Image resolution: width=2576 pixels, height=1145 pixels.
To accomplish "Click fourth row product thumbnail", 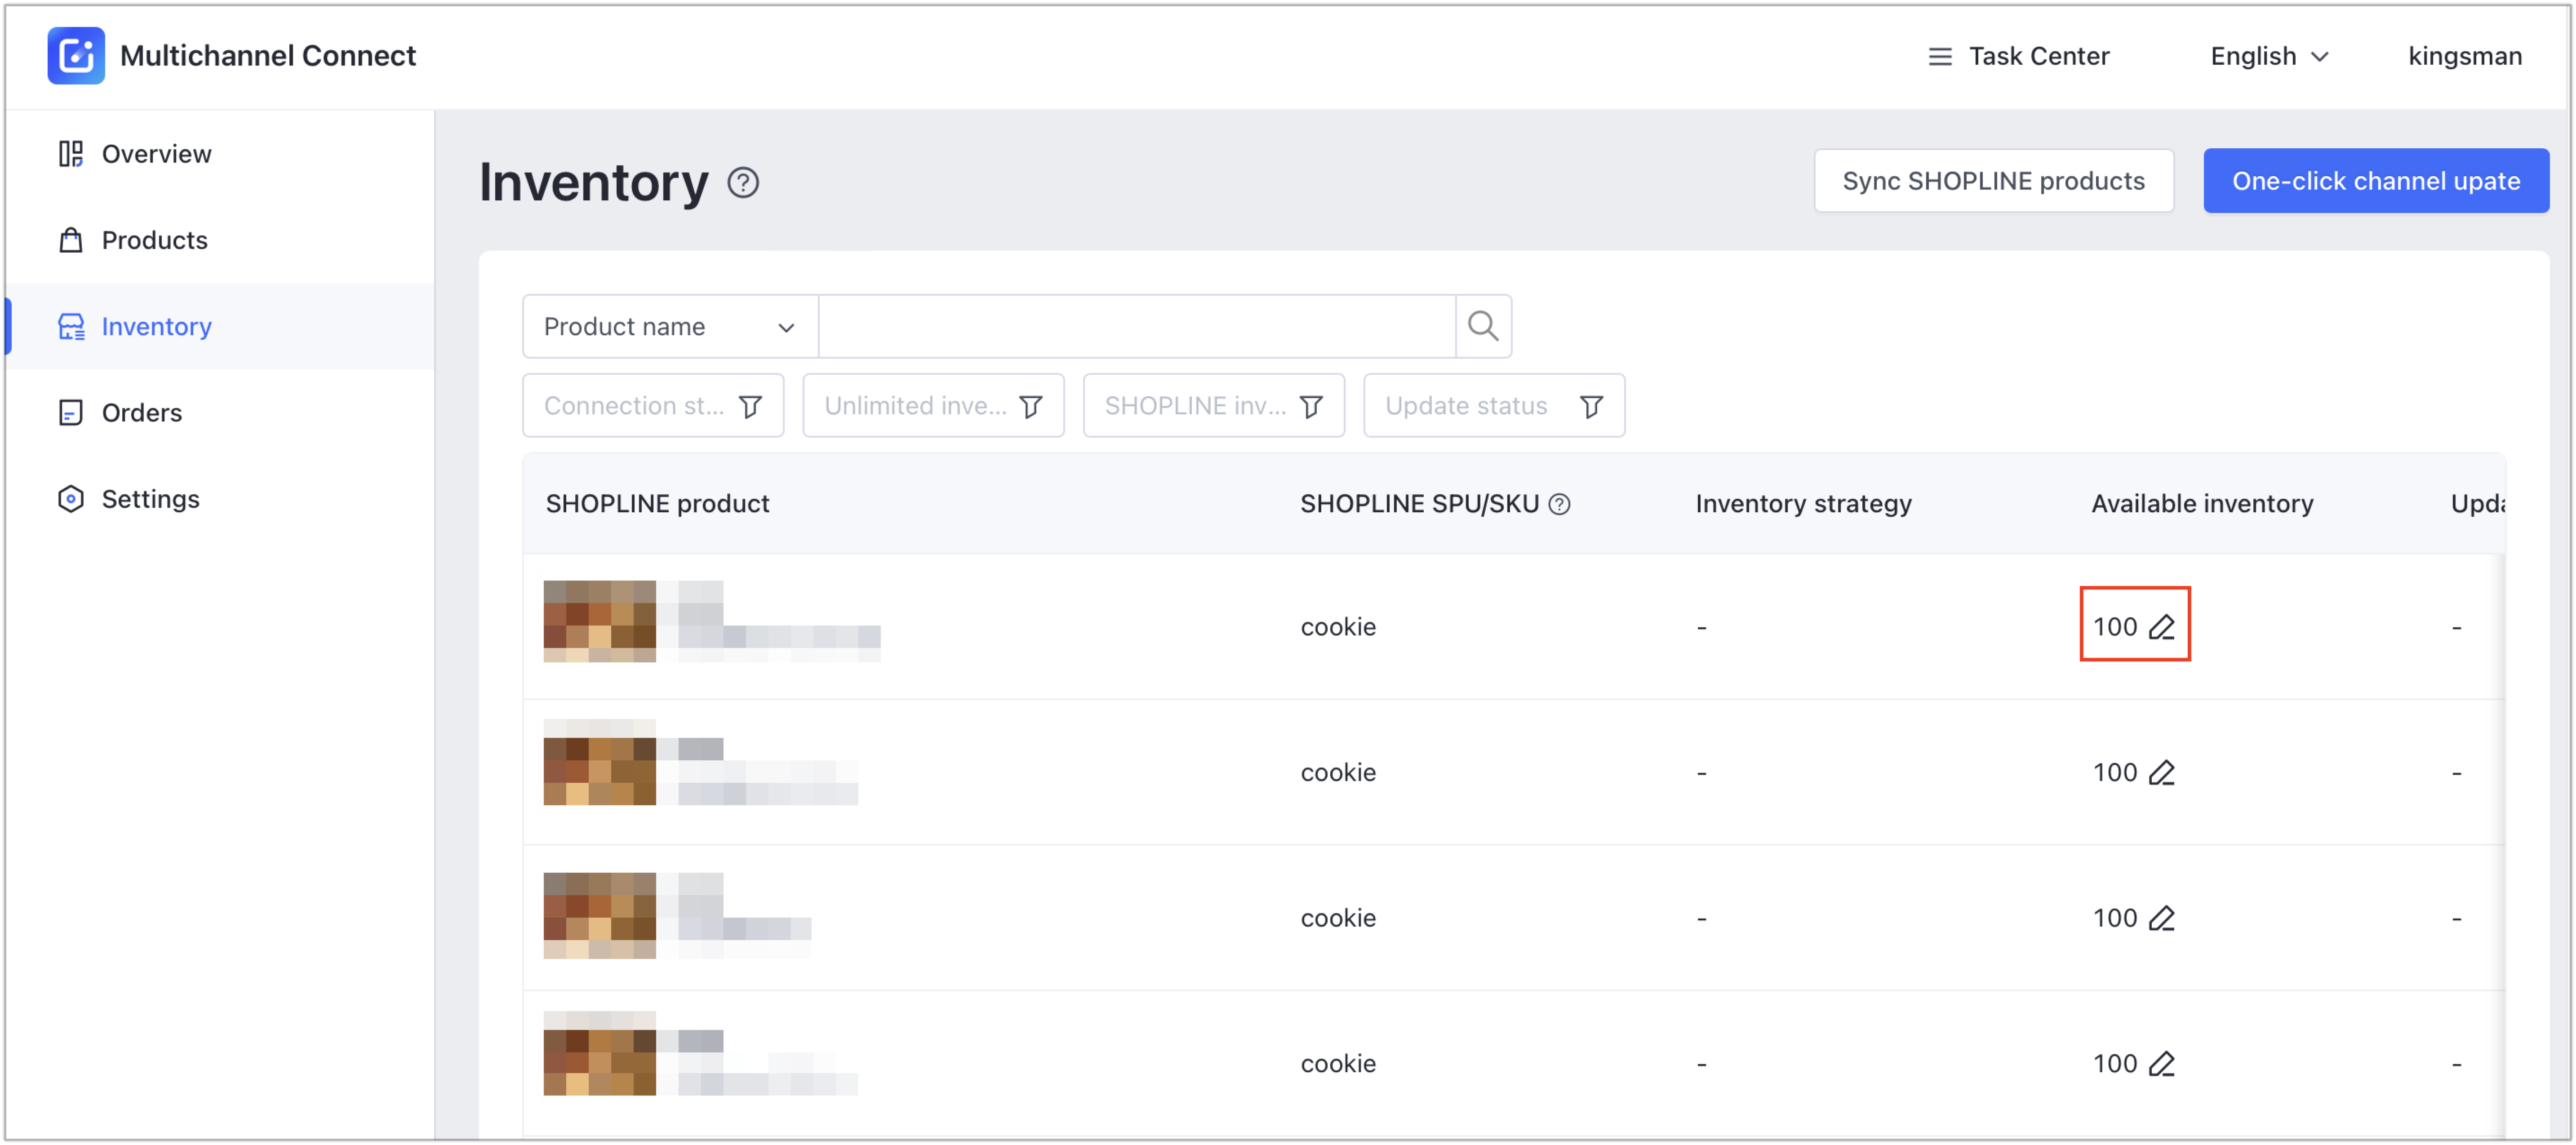I will coord(599,1053).
